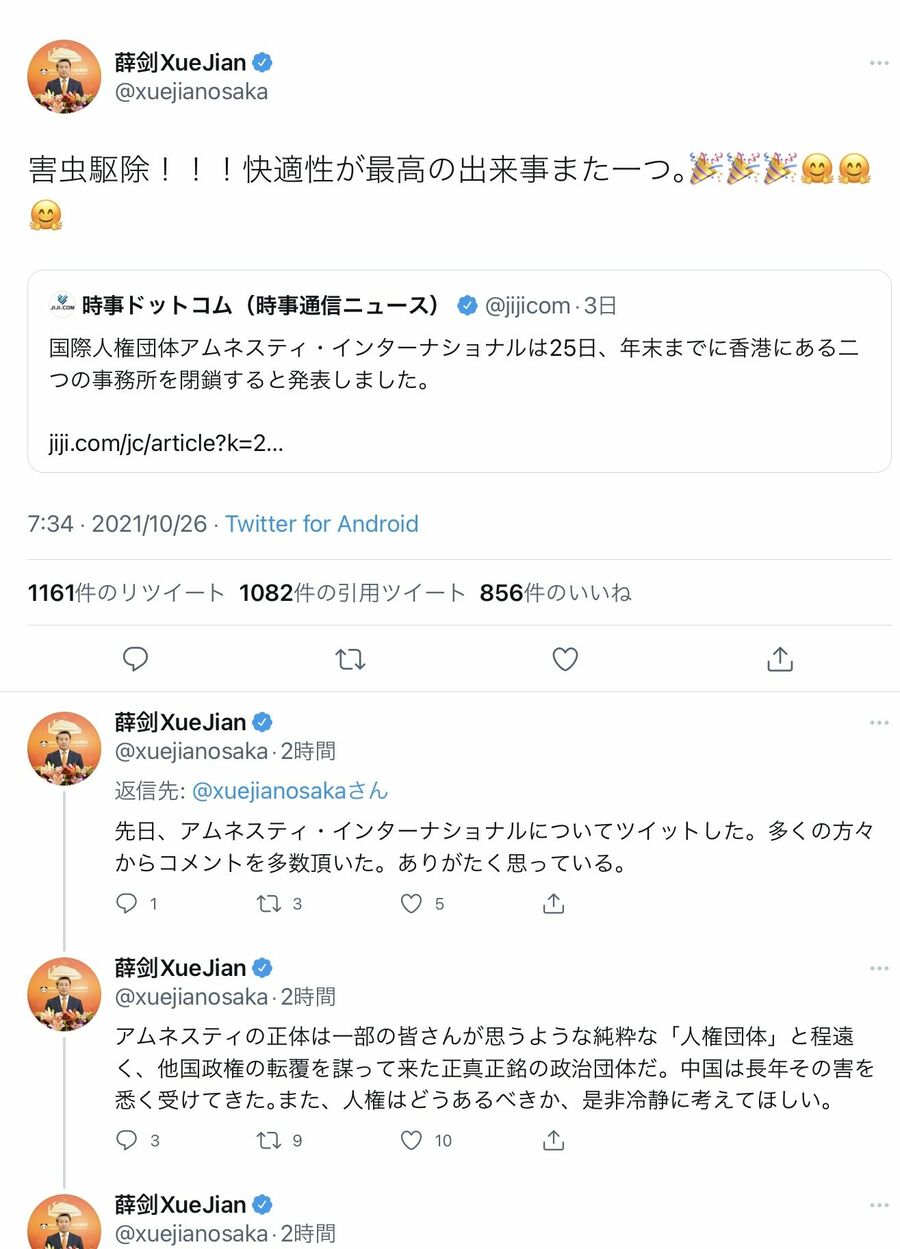Retweet the reply with 9 retweets

click(x=269, y=1140)
